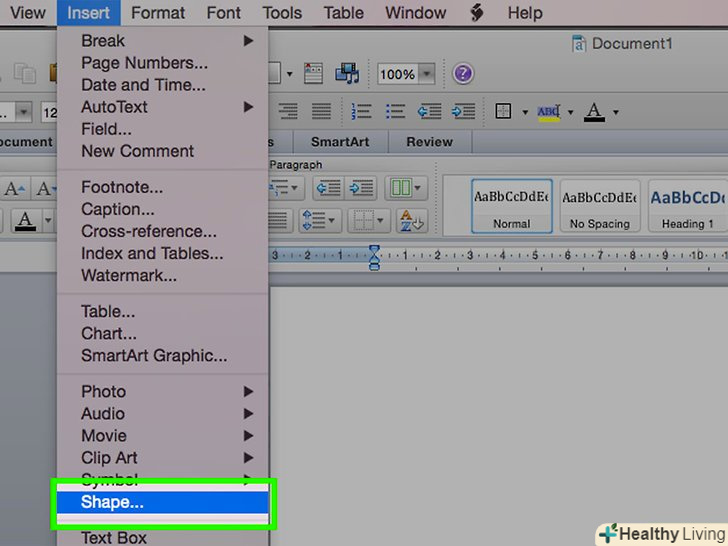Expand the text highlight color dropdown arrow
The height and width of the screenshot is (546, 728).
point(571,112)
